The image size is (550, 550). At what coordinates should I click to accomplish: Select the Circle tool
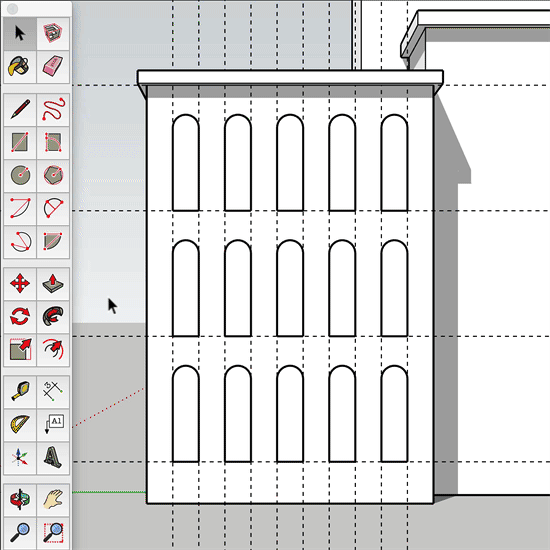point(20,175)
